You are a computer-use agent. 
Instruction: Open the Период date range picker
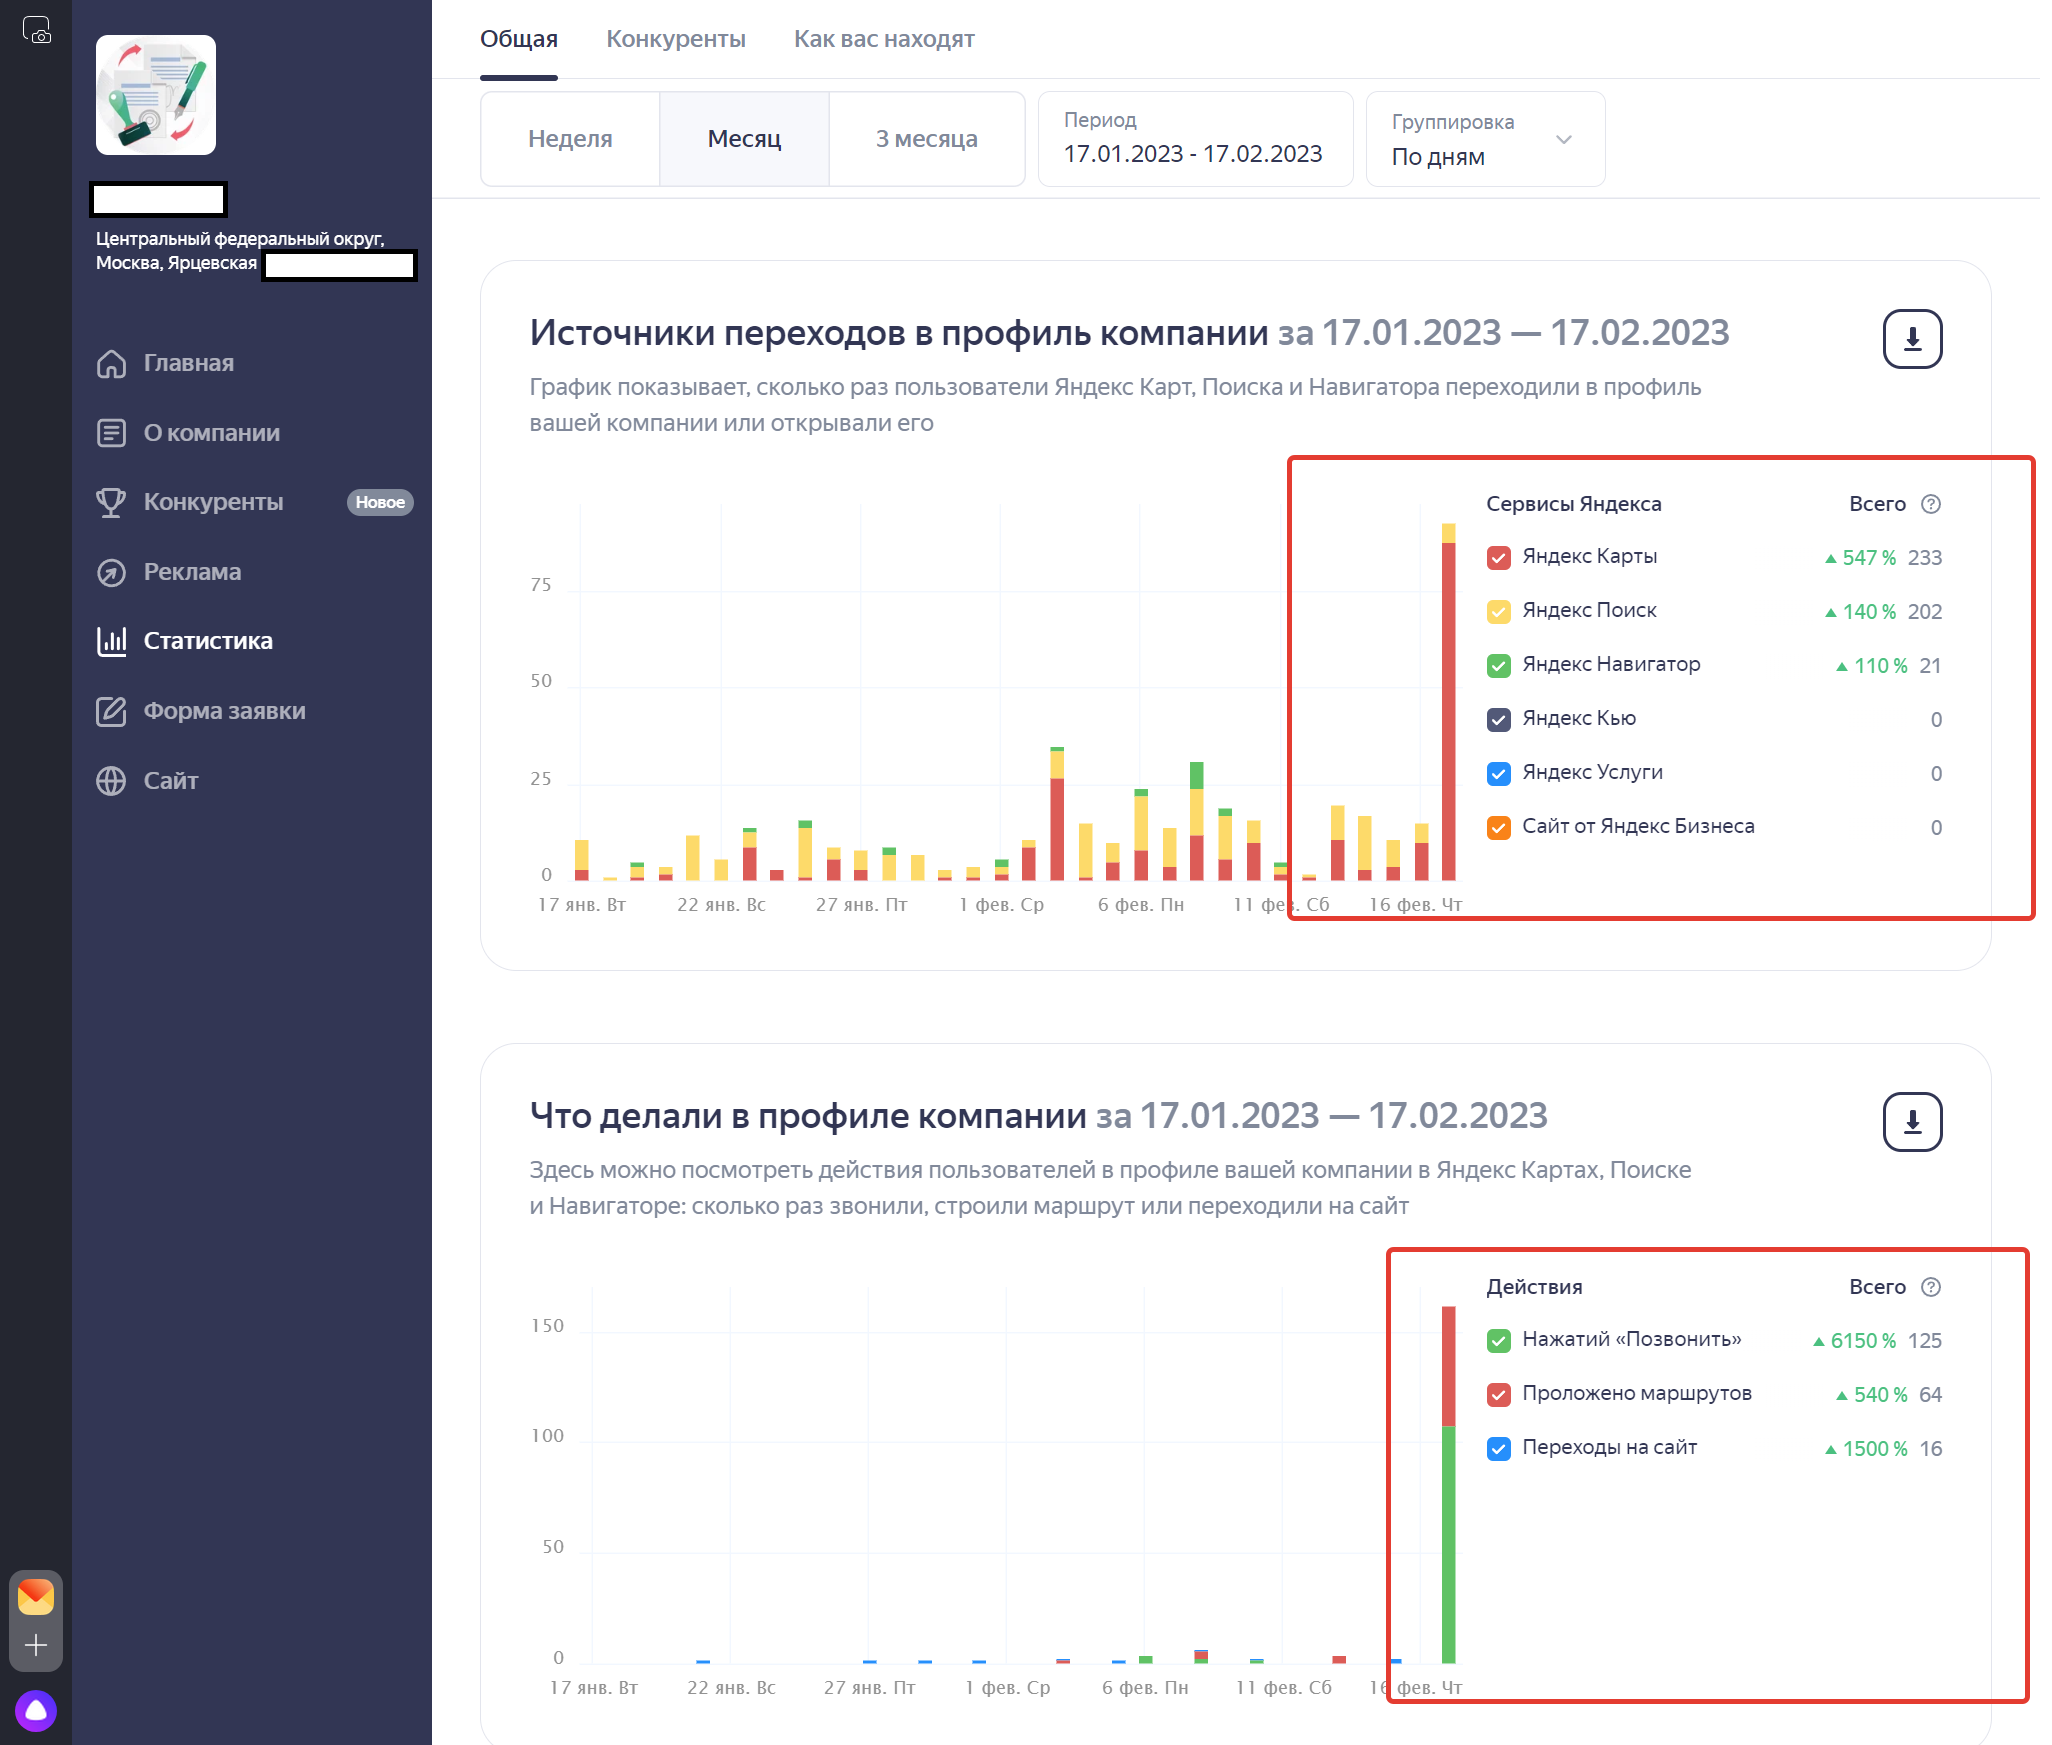(1194, 140)
